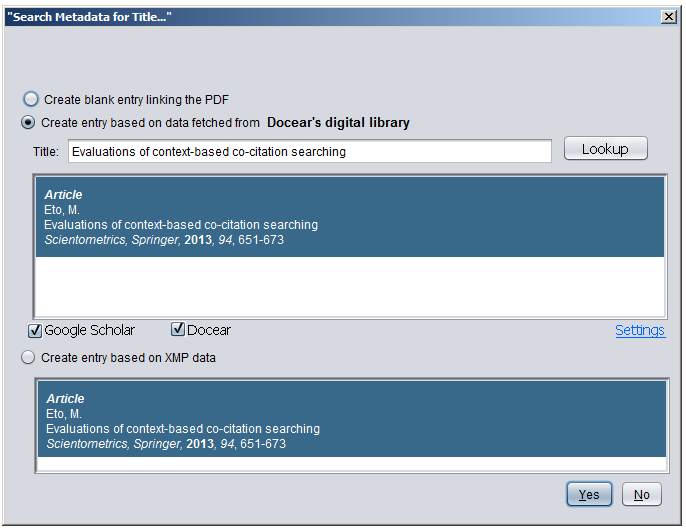This screenshot has width=686, height=528.
Task: Close the Search Metadata dialog
Action: click(668, 17)
